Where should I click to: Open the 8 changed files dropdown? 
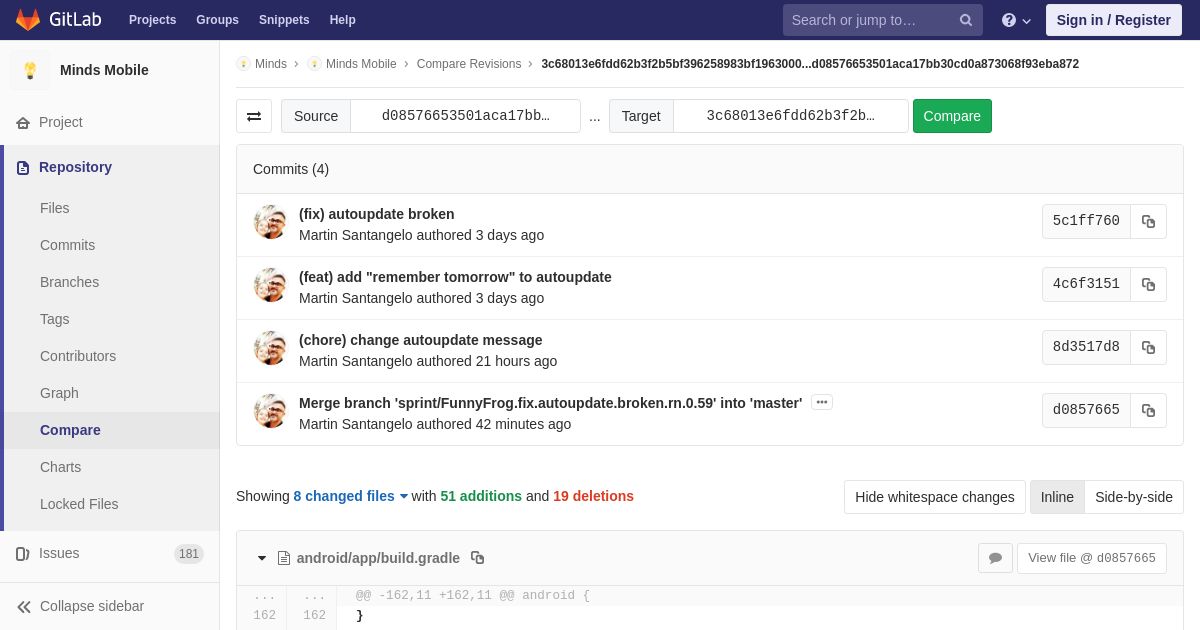(351, 496)
